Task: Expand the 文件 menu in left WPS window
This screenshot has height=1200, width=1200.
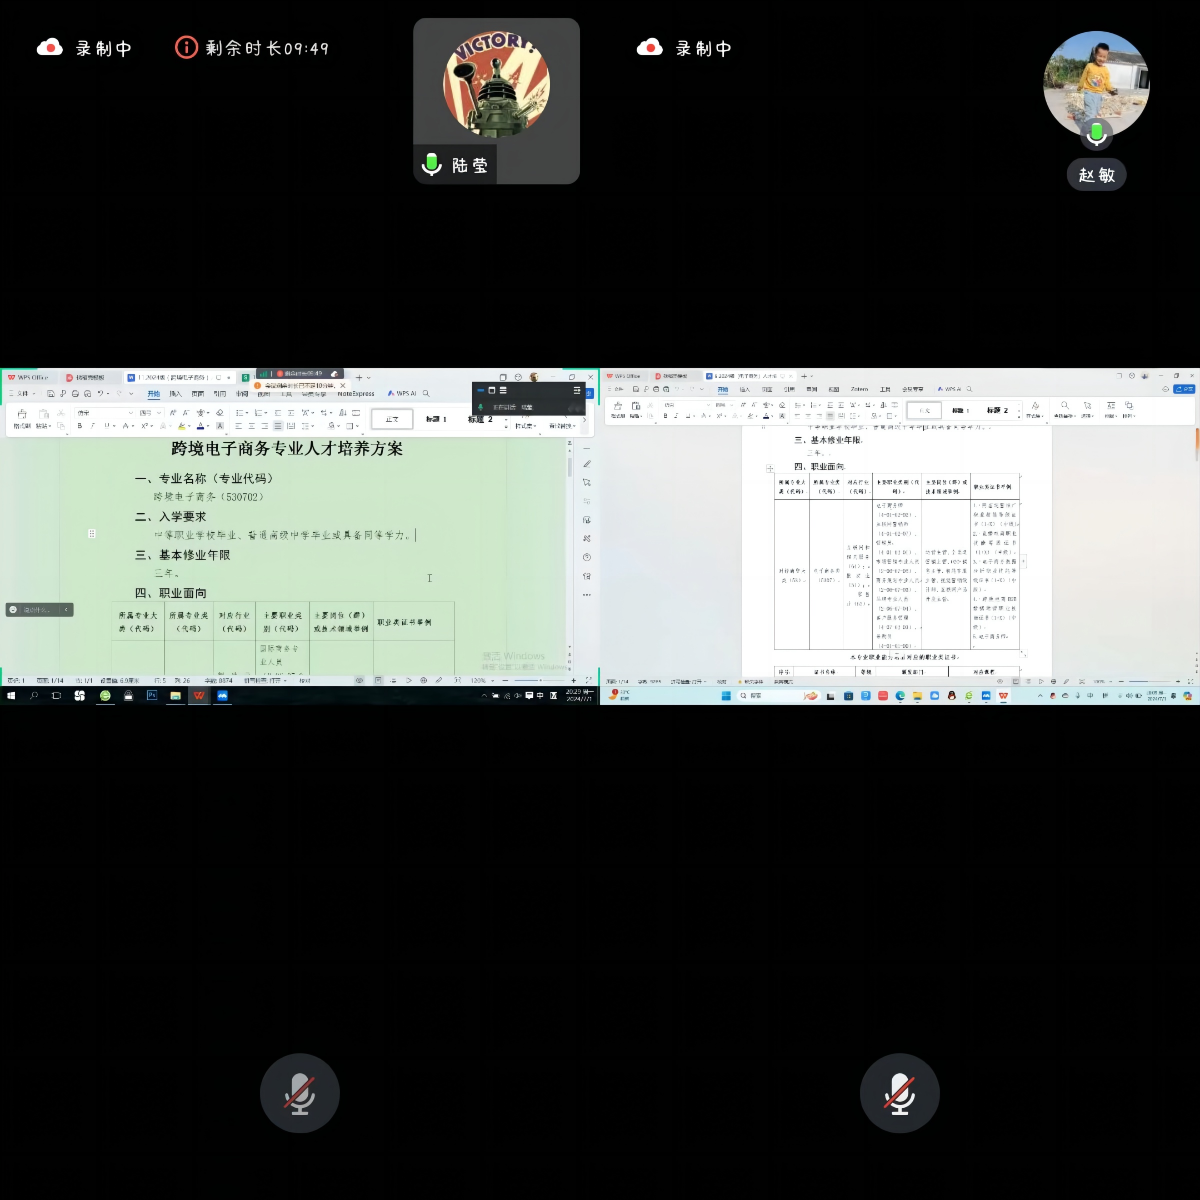Action: [x=24, y=394]
